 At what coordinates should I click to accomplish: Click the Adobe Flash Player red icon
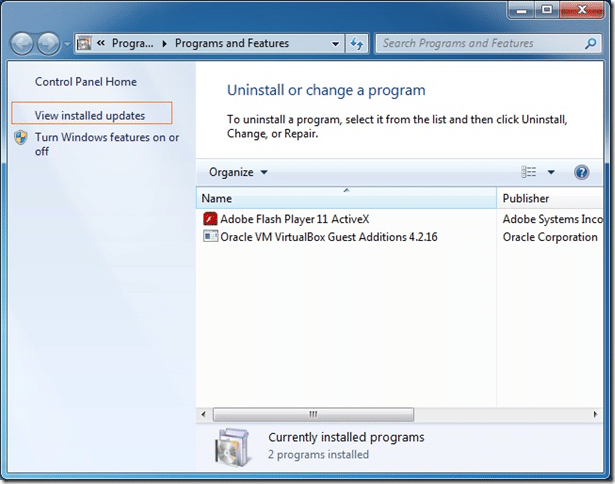(x=210, y=218)
